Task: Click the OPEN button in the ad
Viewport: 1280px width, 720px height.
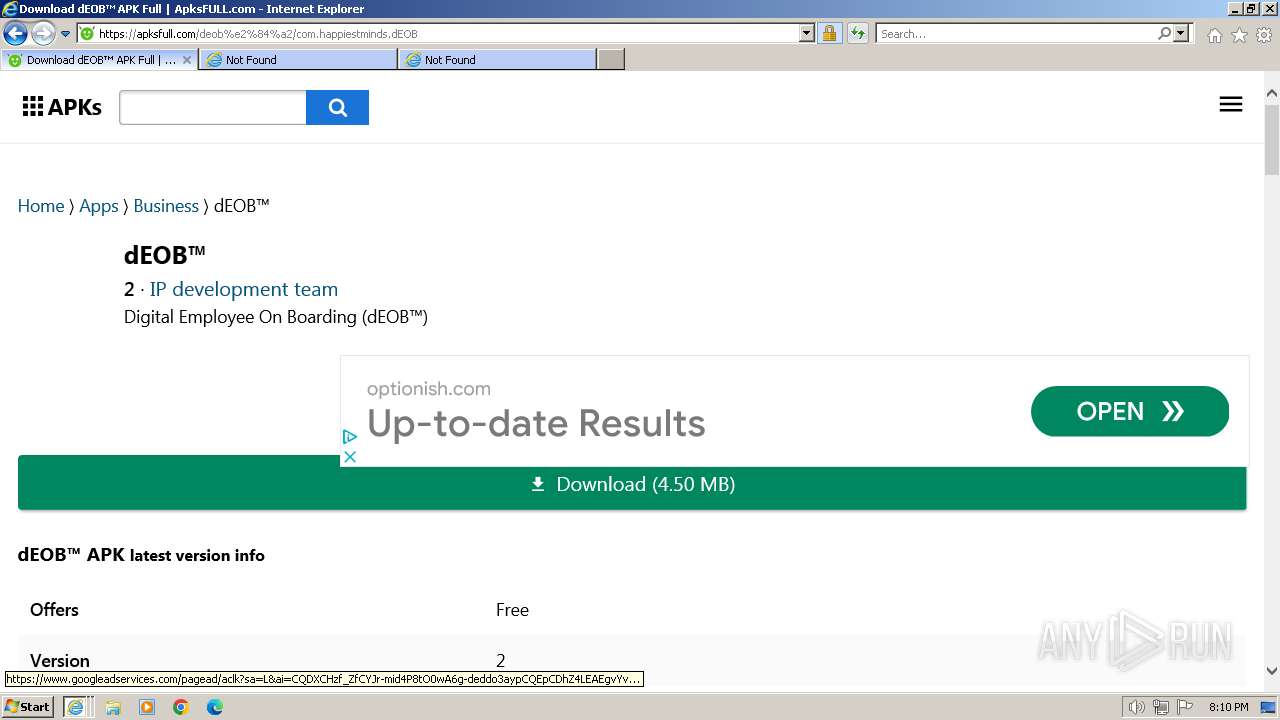Action: click(1130, 411)
